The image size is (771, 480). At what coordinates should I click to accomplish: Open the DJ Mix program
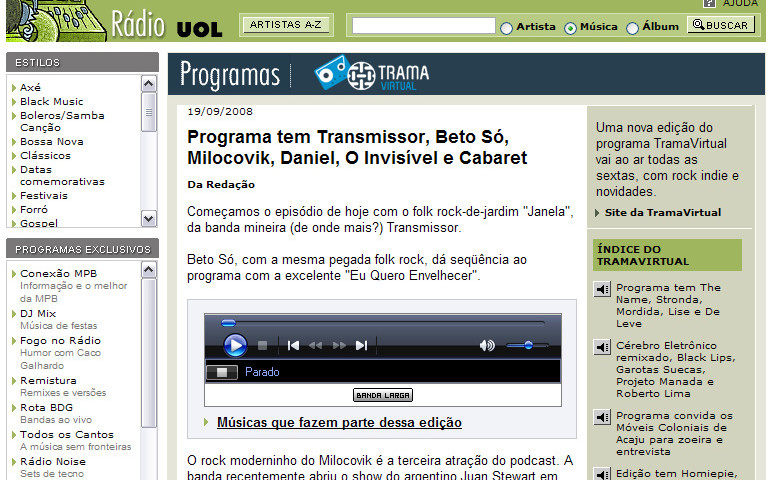tap(38, 314)
